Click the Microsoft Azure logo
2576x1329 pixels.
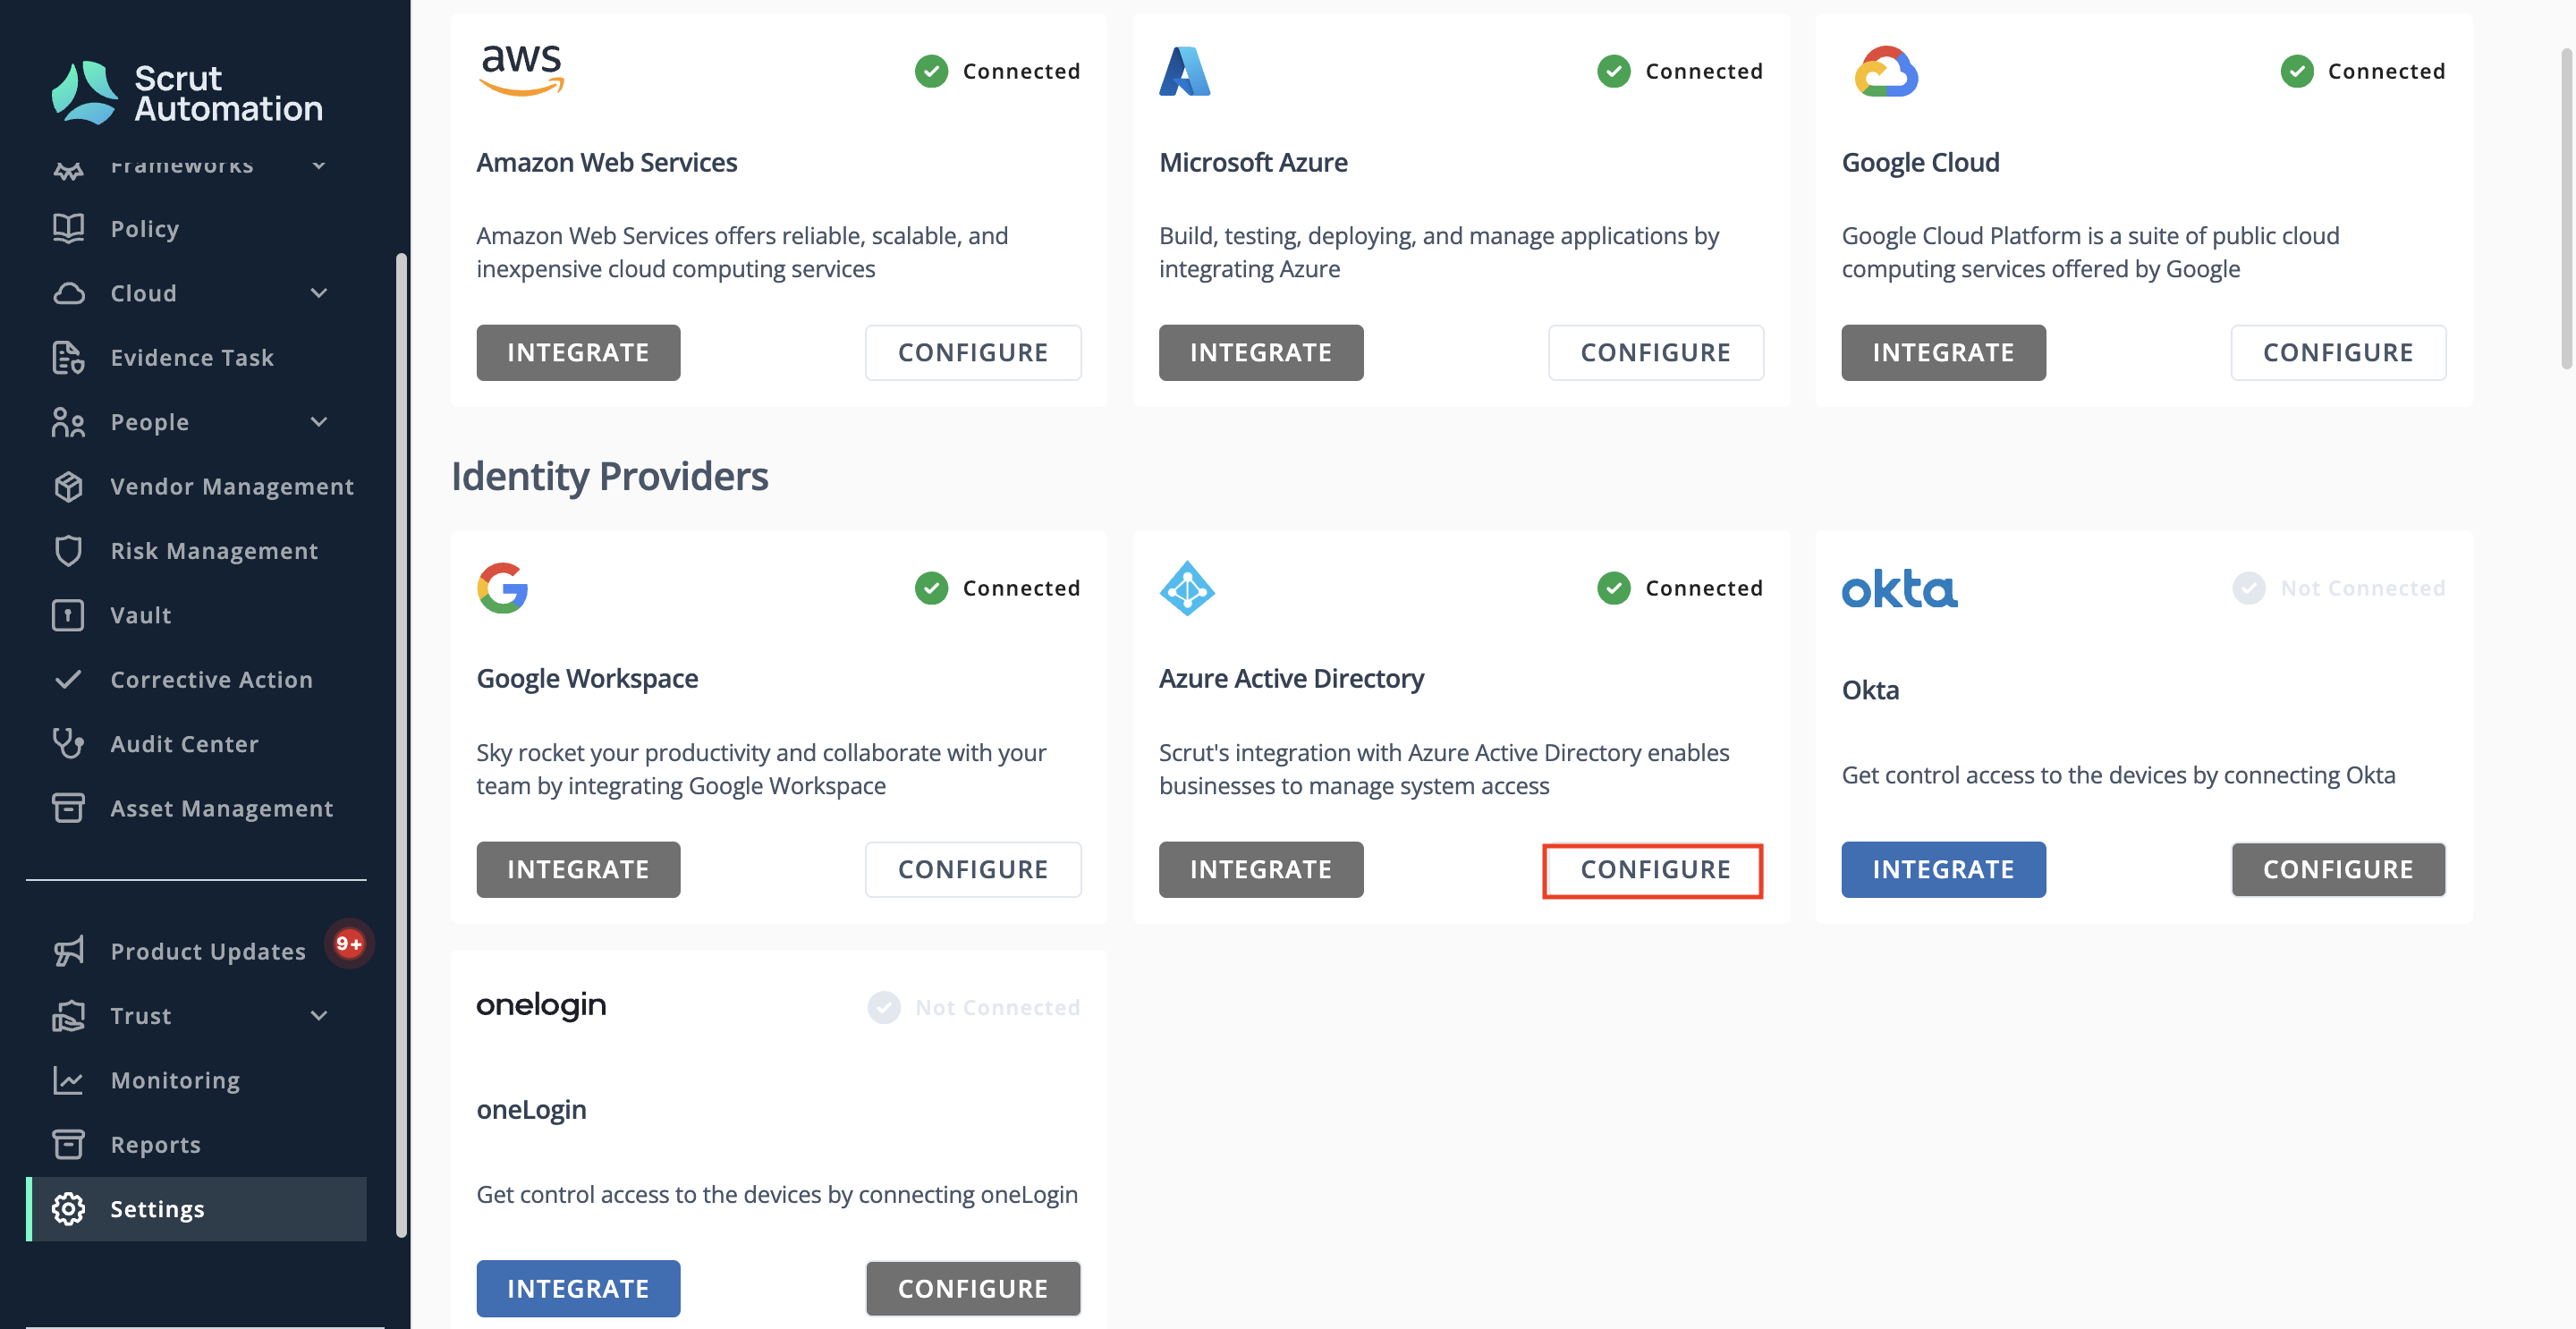click(1185, 71)
